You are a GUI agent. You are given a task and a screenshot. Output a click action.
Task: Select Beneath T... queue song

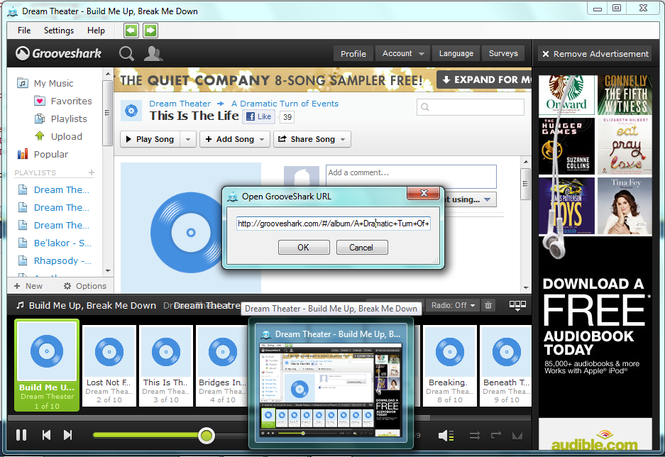click(506, 366)
